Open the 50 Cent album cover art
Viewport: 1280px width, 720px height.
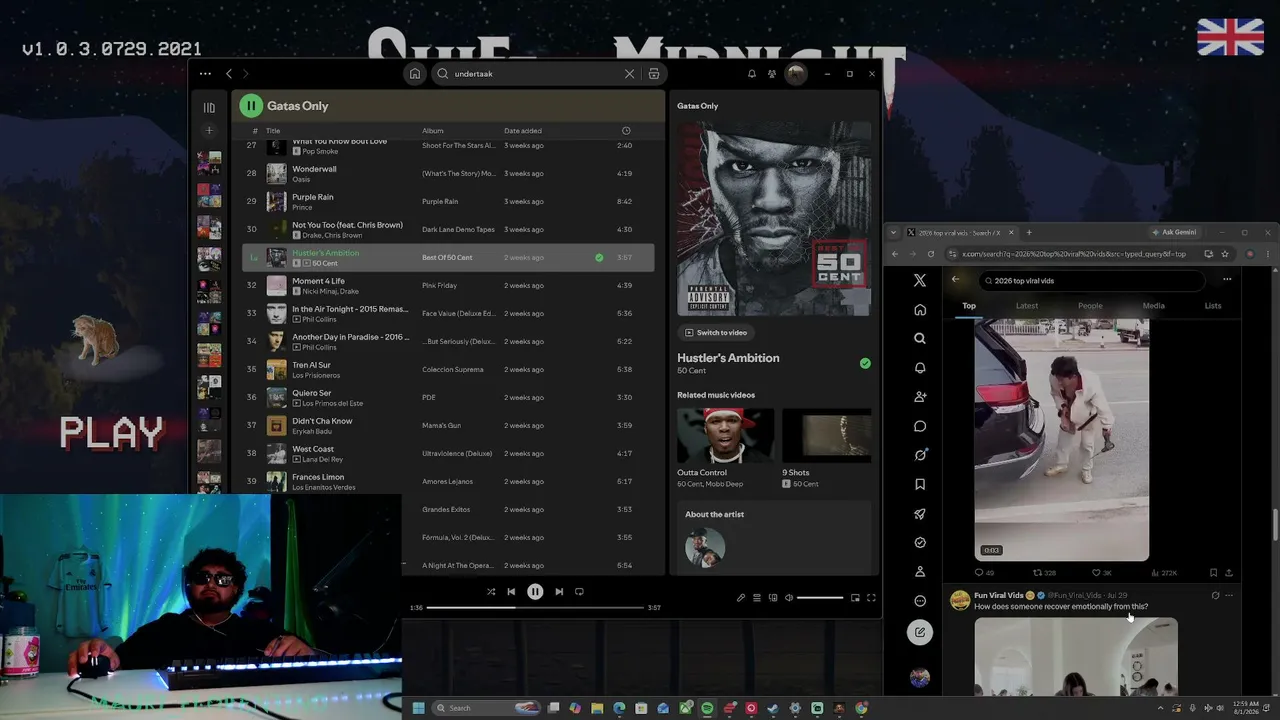[x=774, y=218]
